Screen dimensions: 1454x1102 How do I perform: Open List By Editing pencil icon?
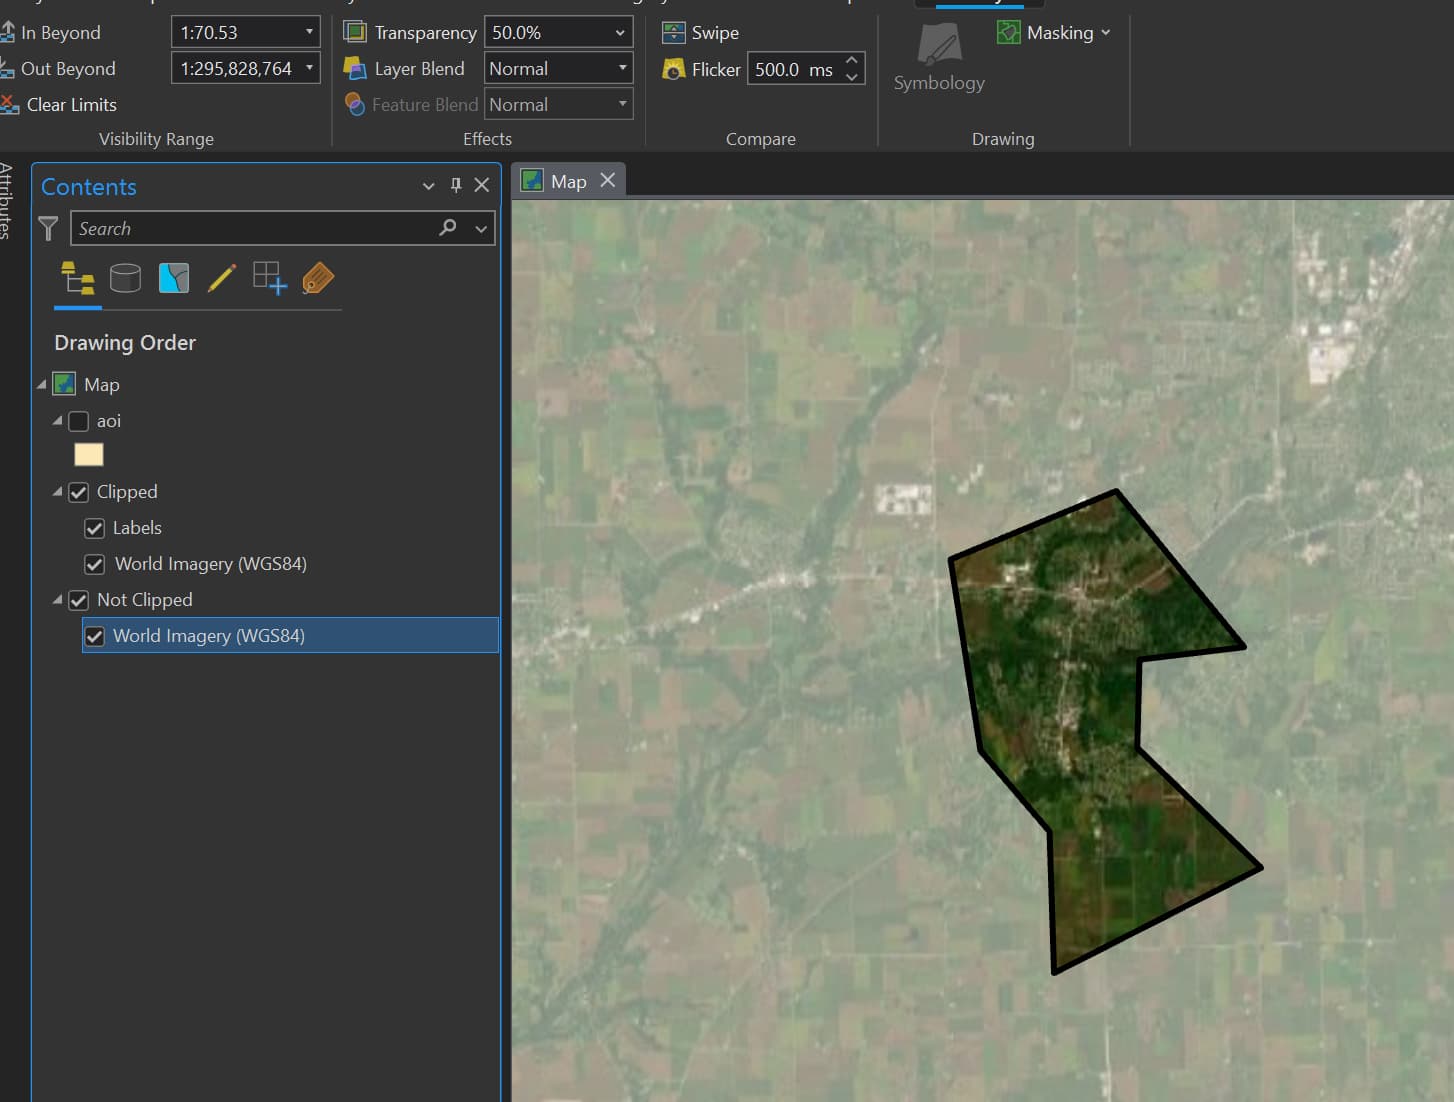[x=222, y=278]
